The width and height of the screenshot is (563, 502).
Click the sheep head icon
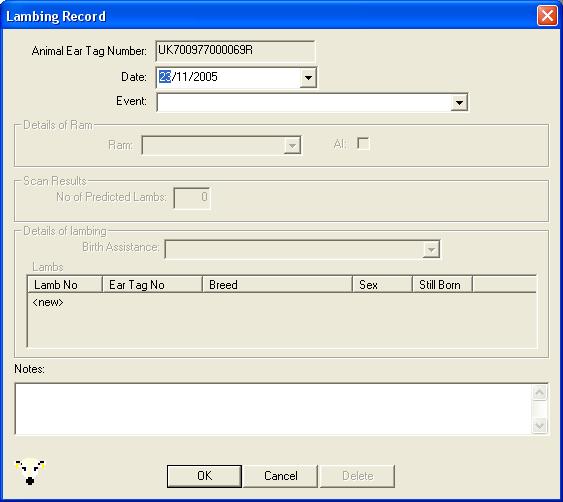tap(30, 471)
